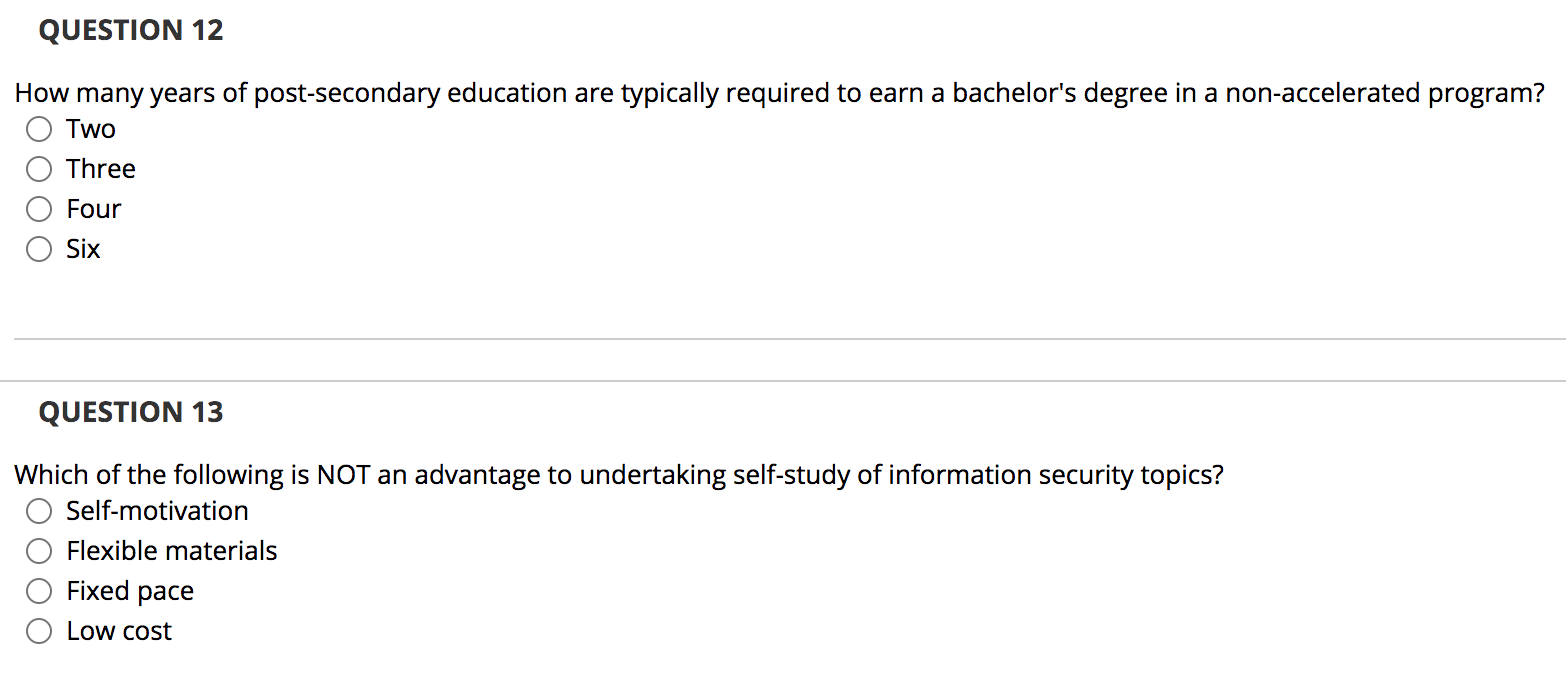Click the "Six" answer label
This screenshot has height=696, width=1566.
[83, 249]
